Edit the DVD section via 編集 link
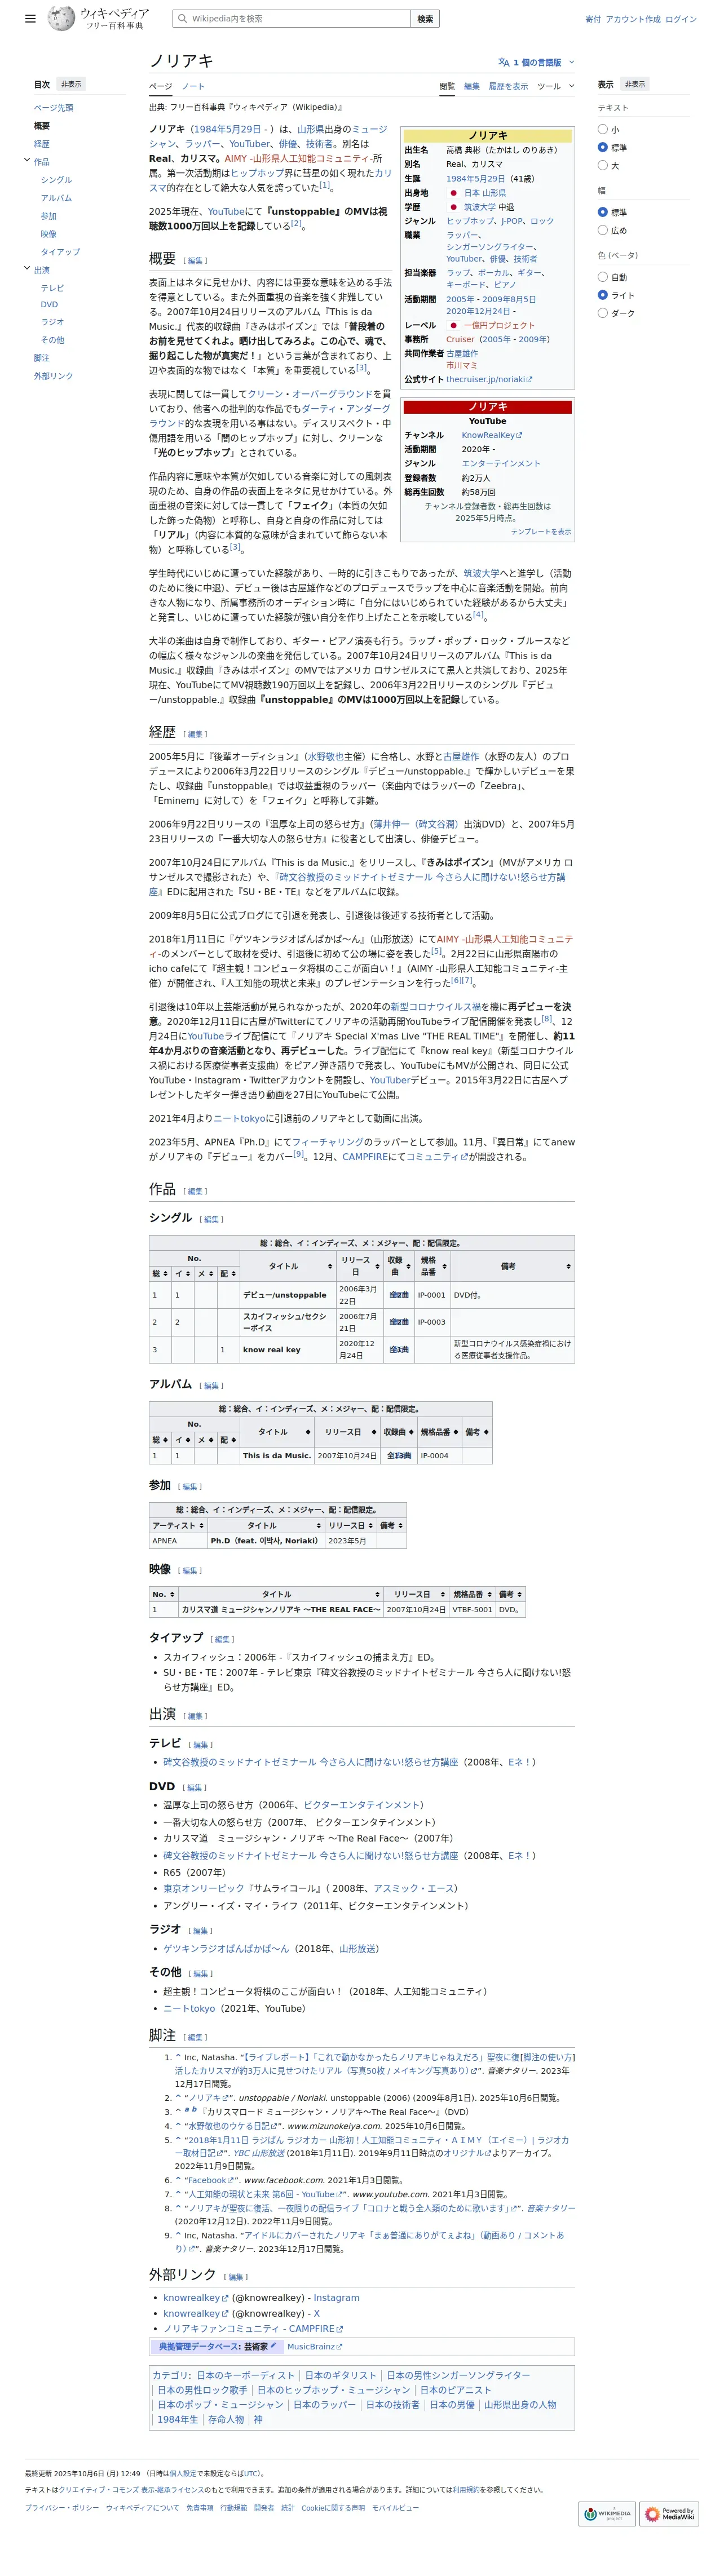 [x=195, y=1787]
